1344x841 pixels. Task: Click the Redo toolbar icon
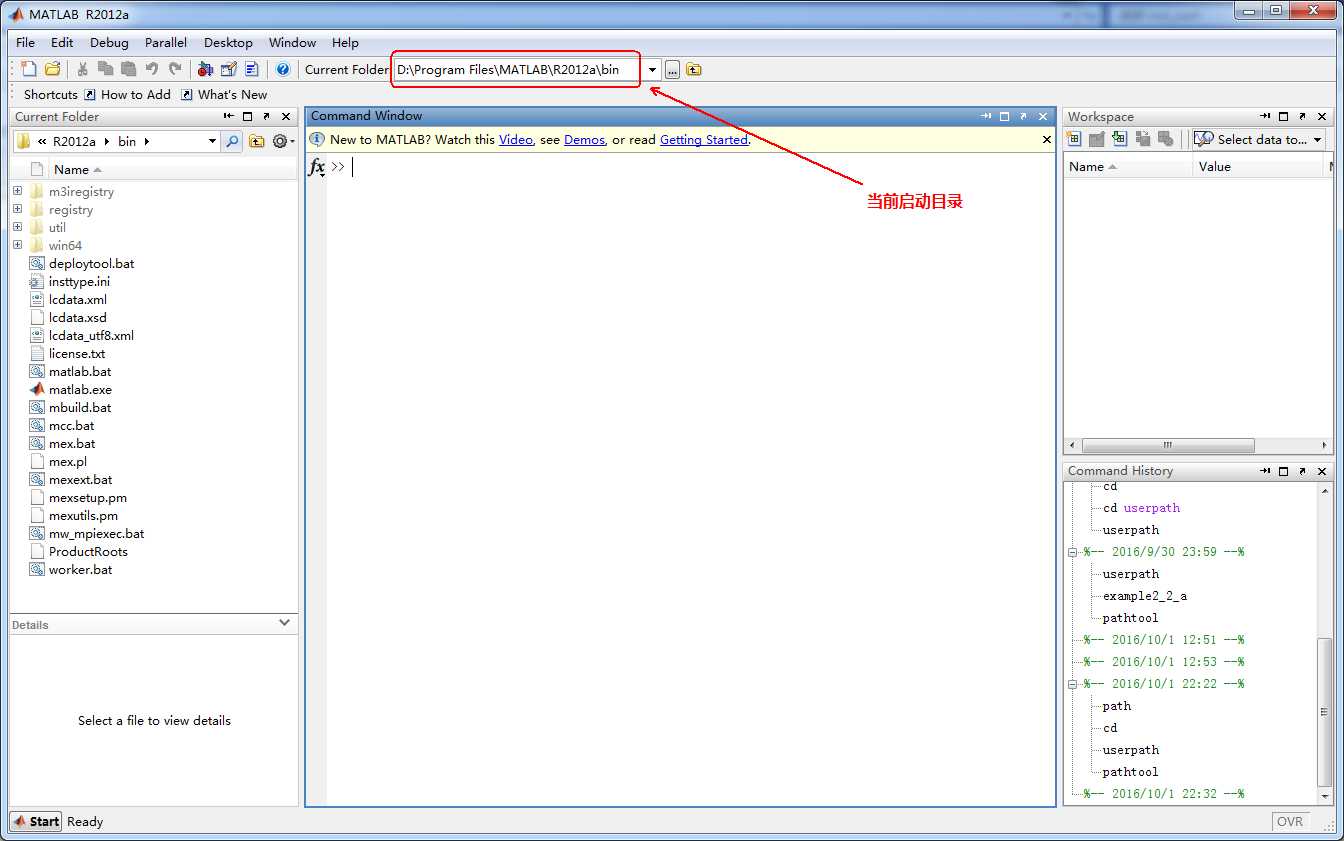point(175,69)
